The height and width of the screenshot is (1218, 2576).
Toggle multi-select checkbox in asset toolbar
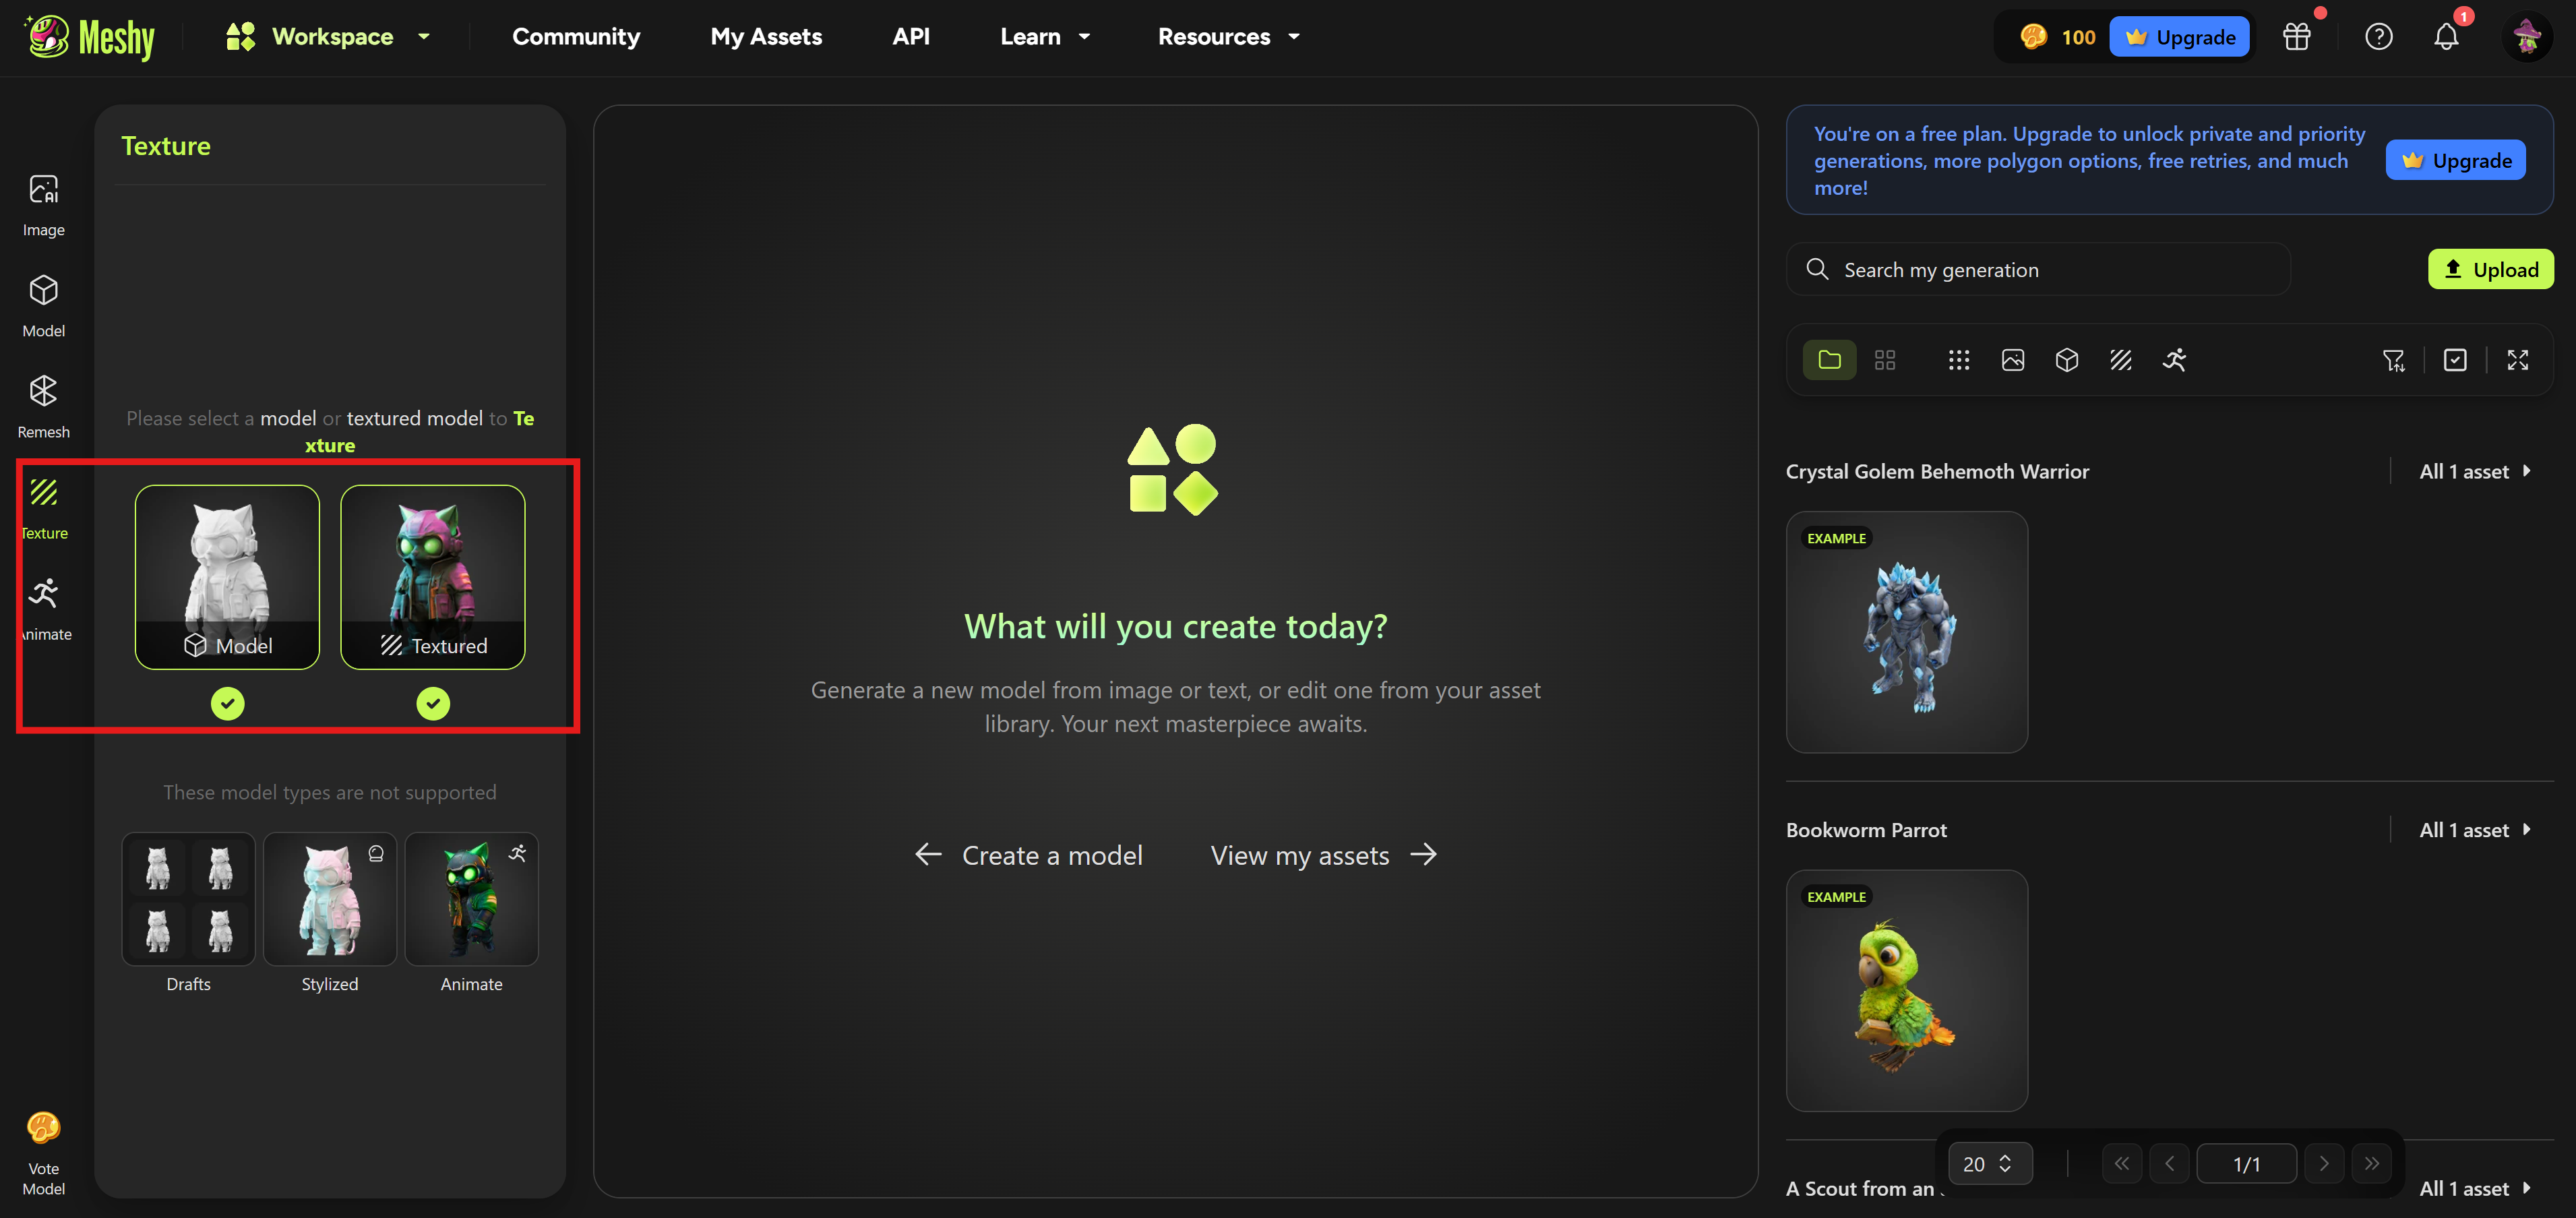2455,360
